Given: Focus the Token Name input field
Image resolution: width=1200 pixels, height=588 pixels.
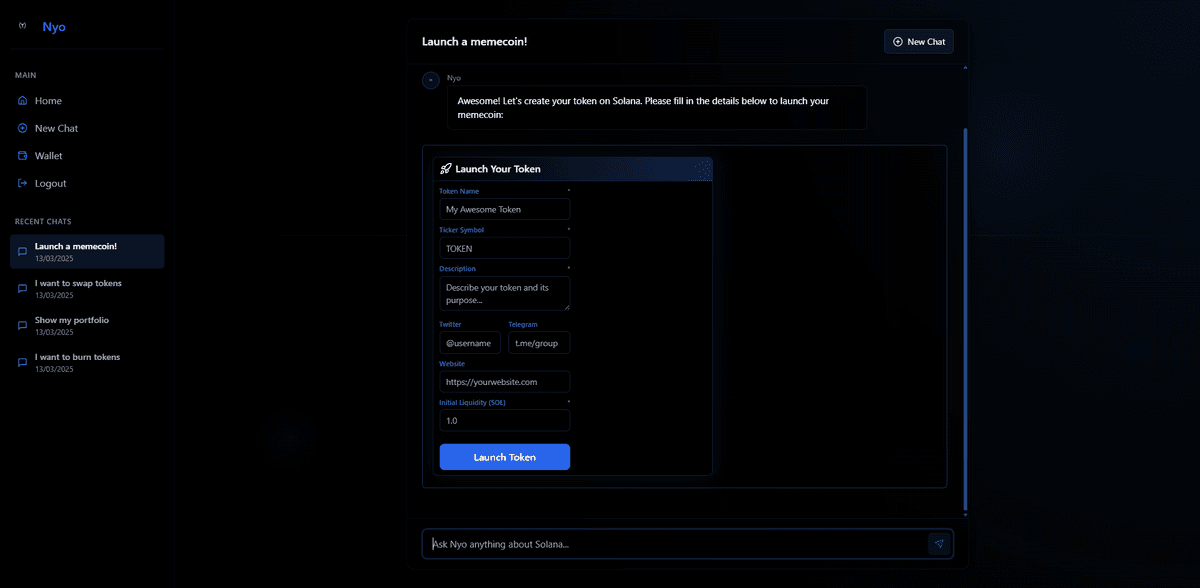Looking at the screenshot, I should [x=505, y=209].
